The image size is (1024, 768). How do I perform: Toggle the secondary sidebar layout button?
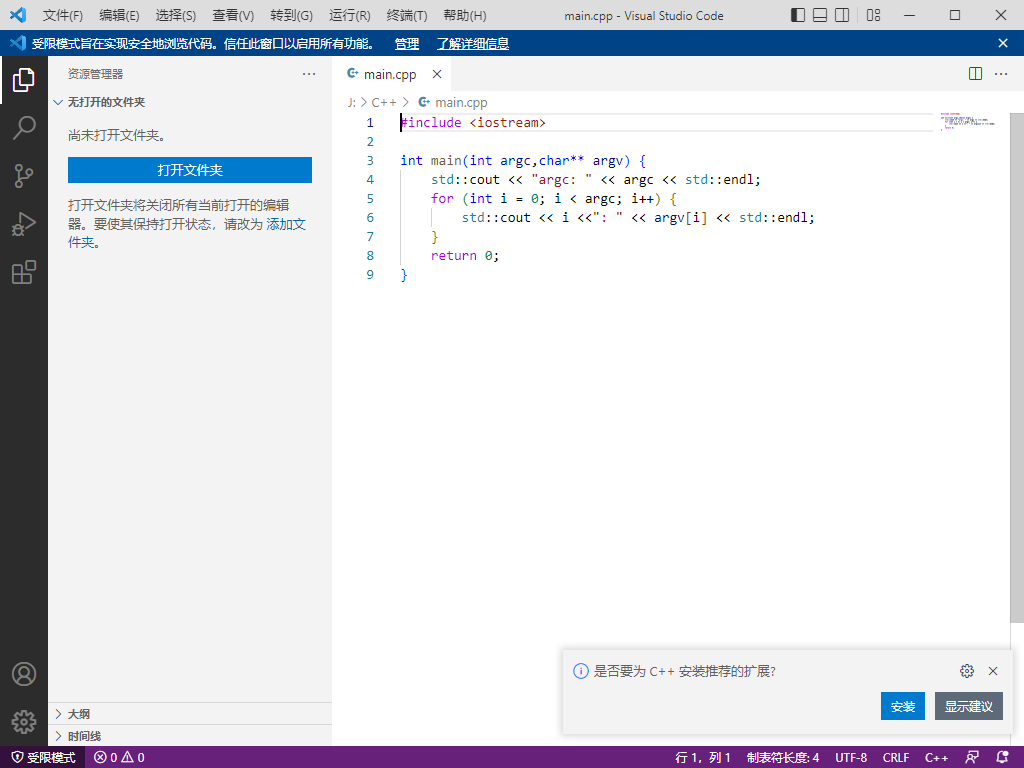[x=842, y=15]
